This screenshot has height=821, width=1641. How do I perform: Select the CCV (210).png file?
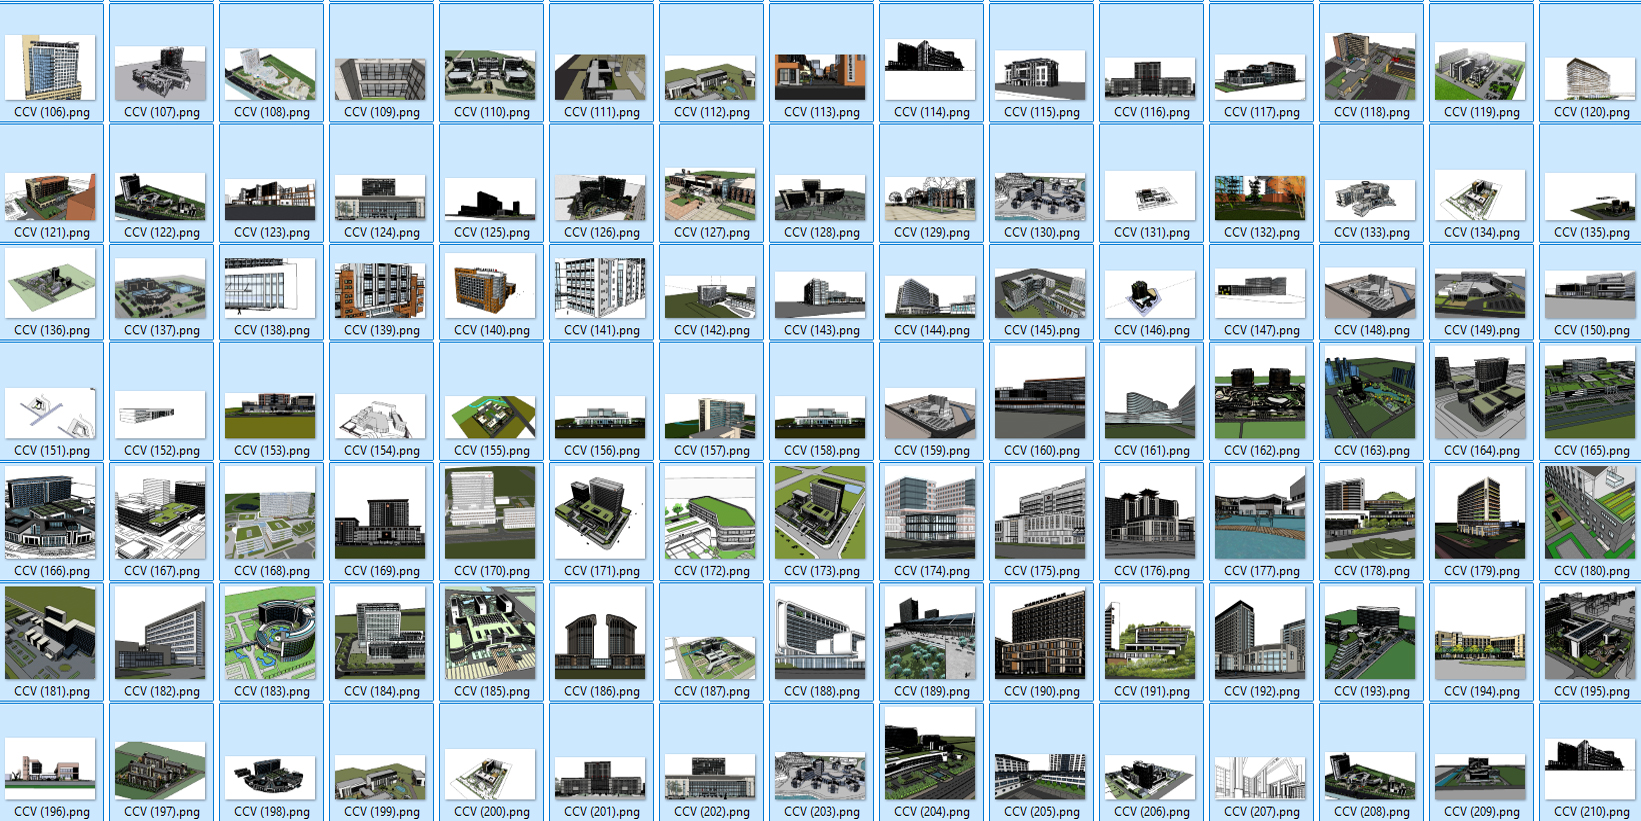(1590, 755)
